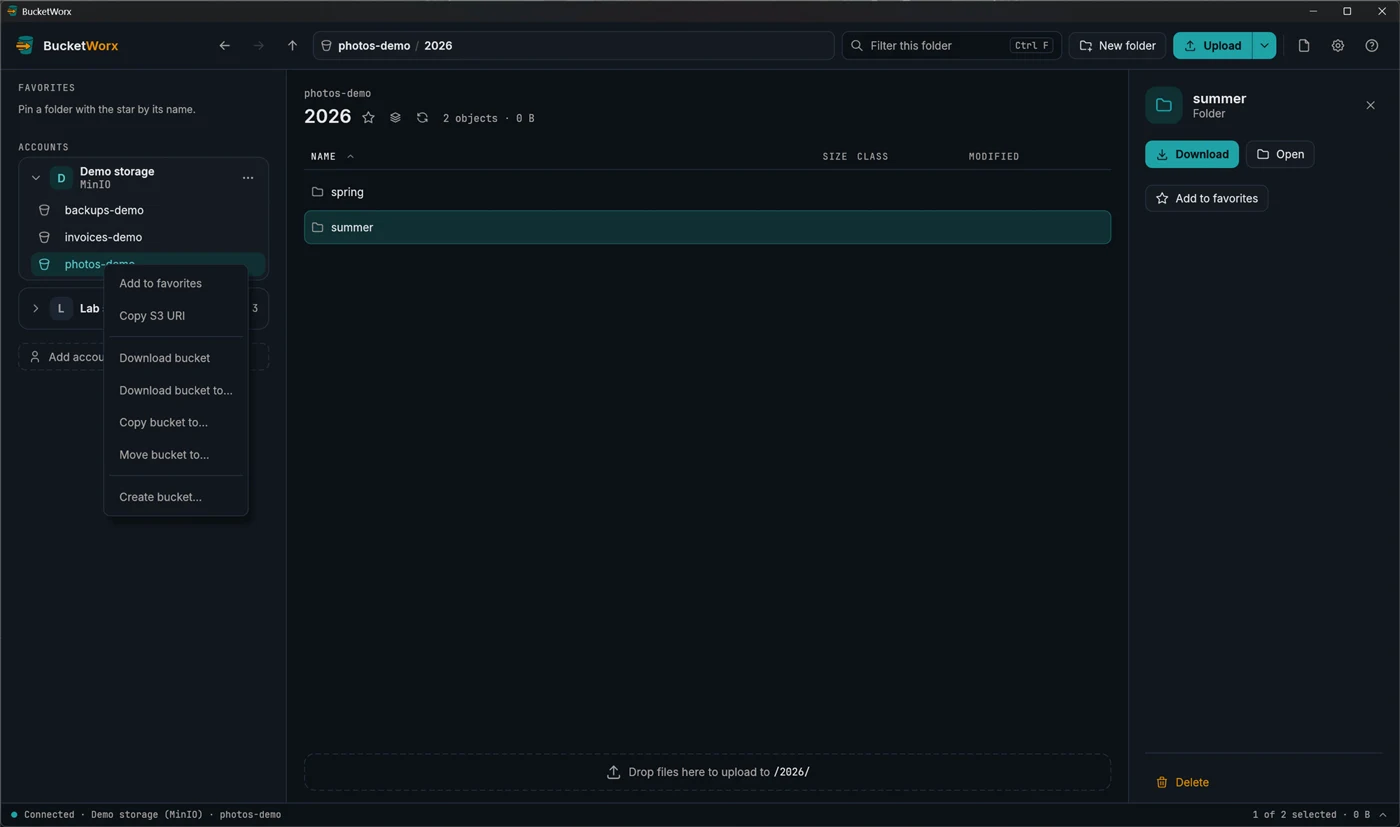Expand the status bar panel chevron

coord(1383,815)
